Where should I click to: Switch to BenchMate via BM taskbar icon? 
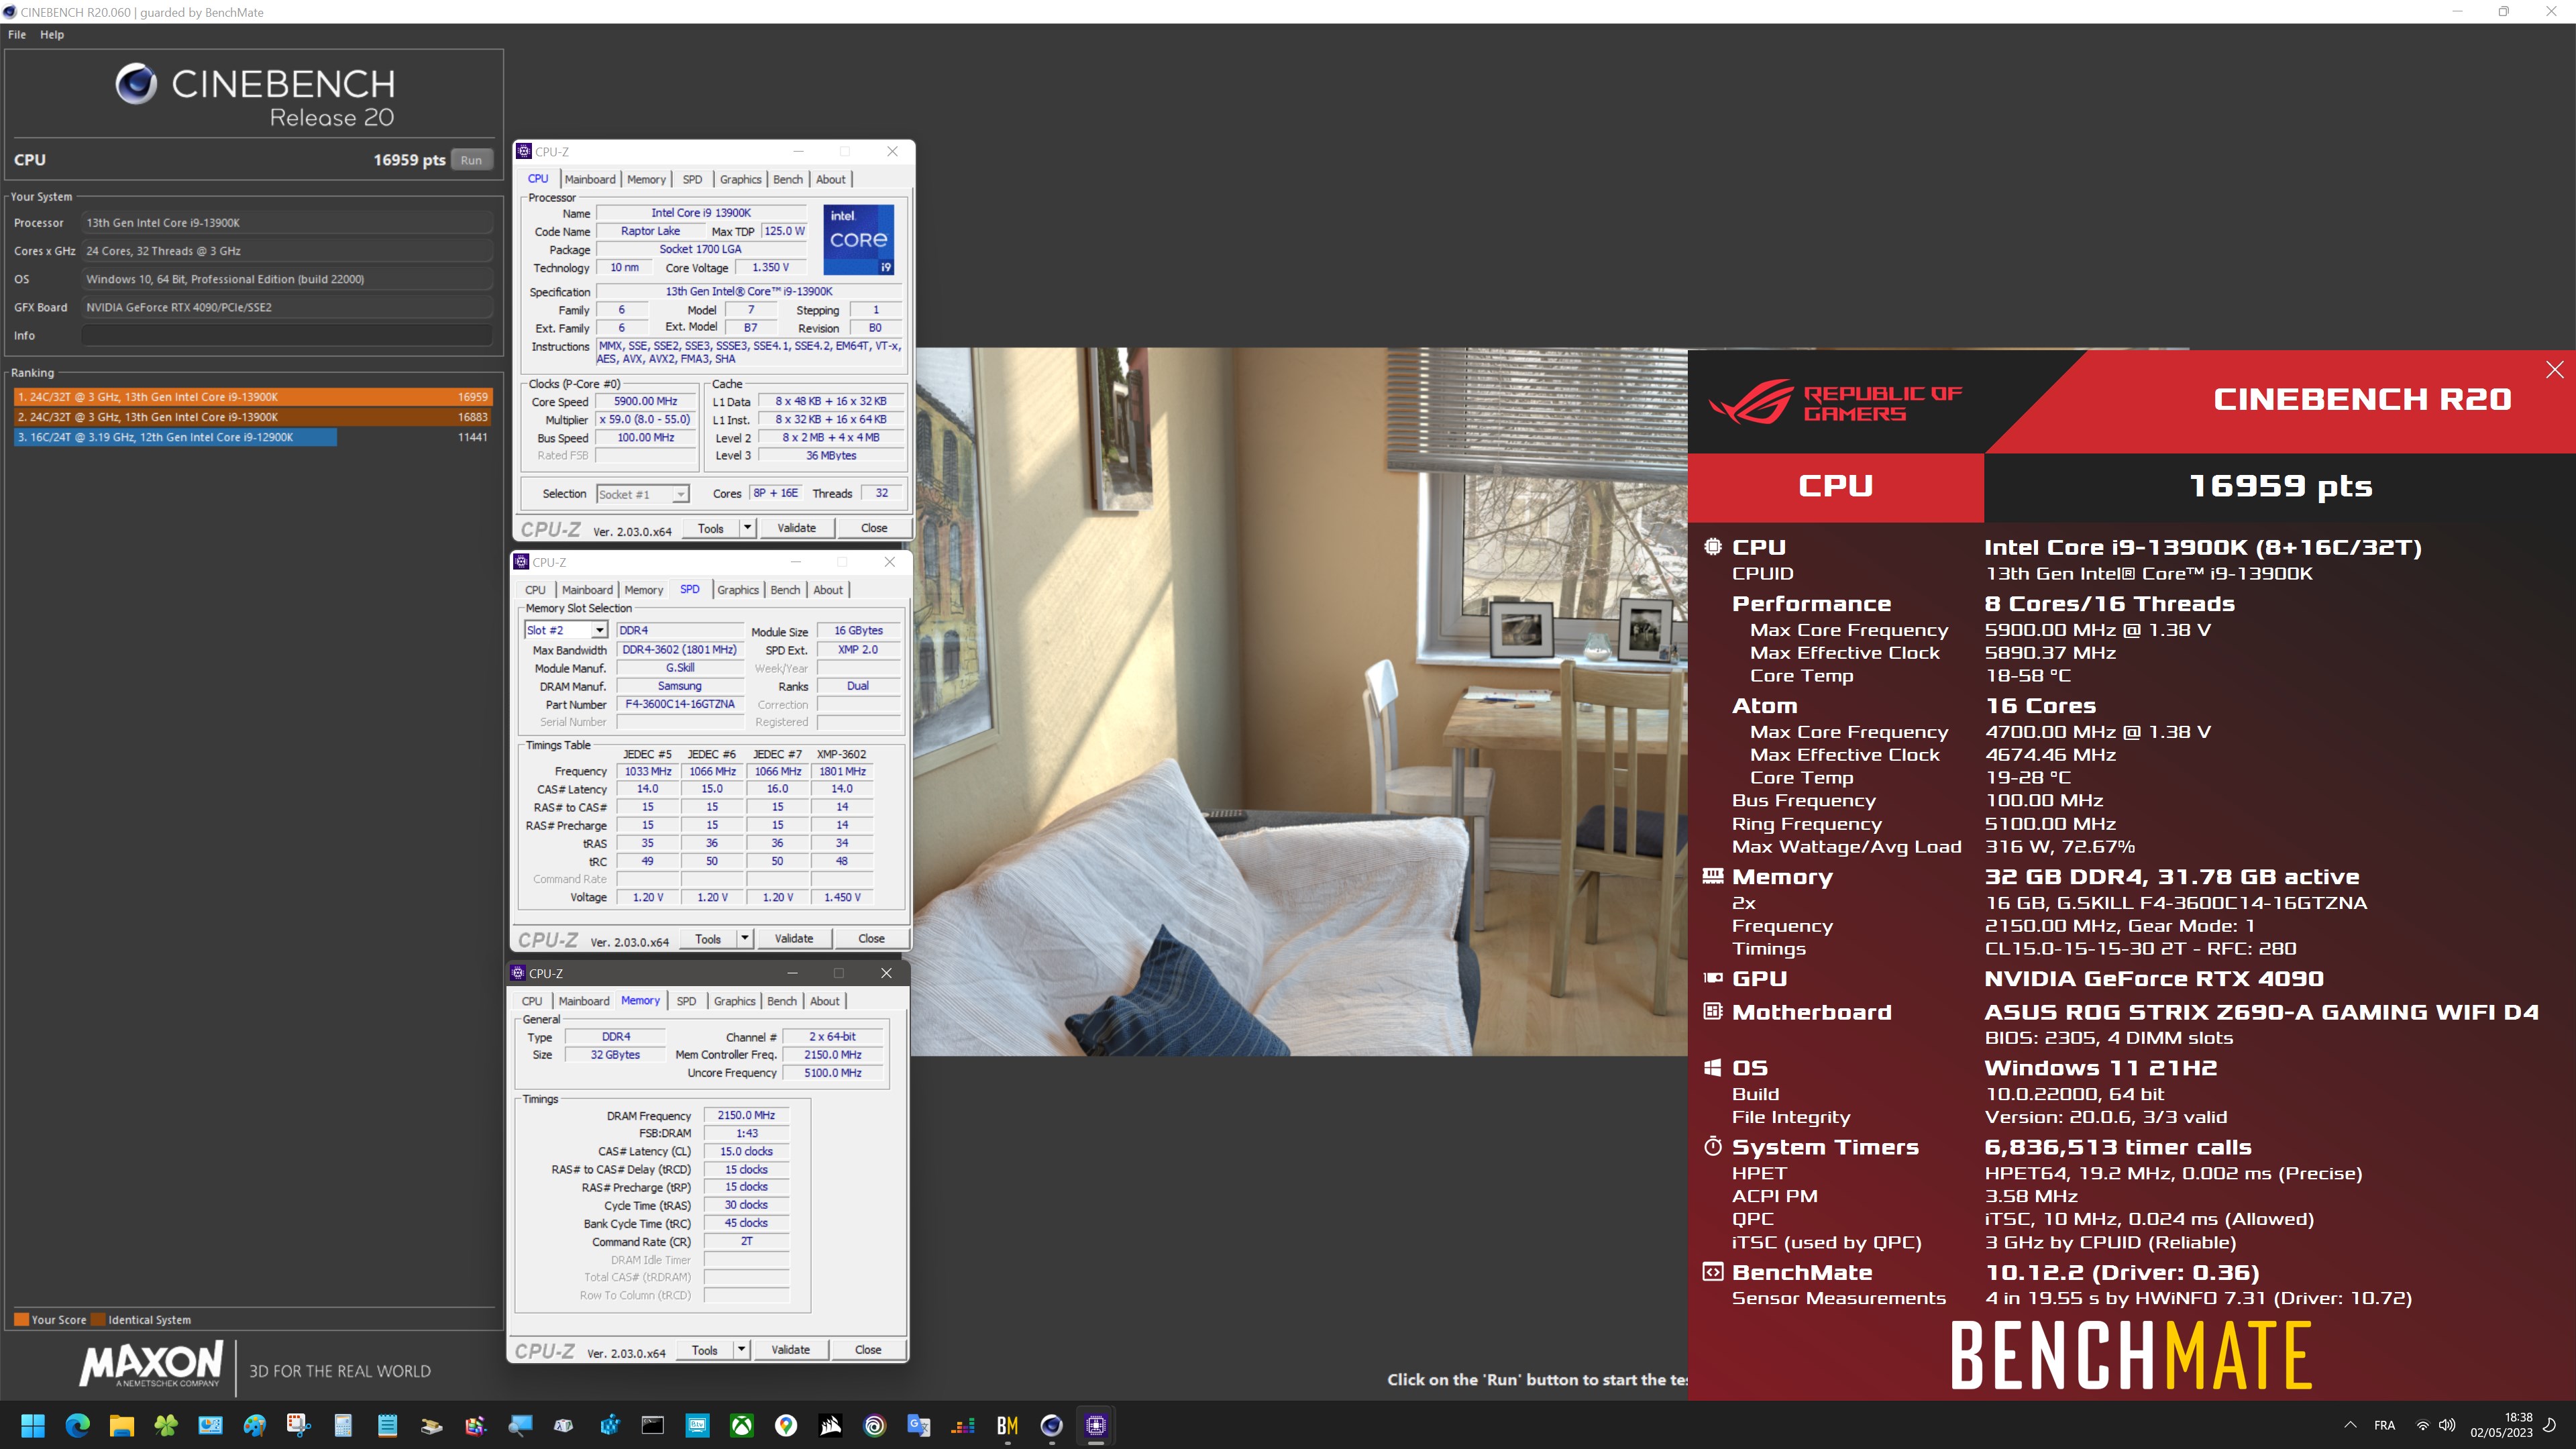[1007, 1425]
